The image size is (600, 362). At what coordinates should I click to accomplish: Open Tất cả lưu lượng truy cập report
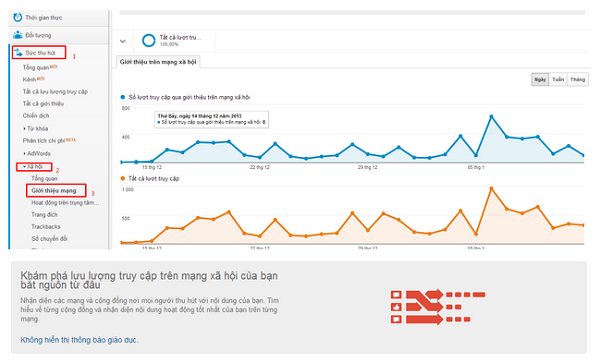coord(55,91)
